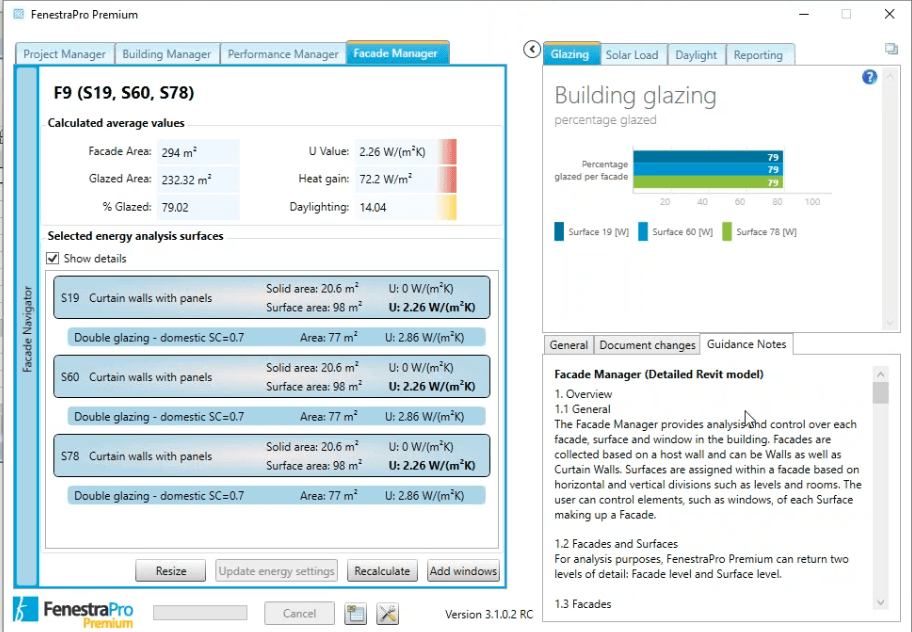Click the blue help question mark icon

click(x=869, y=77)
